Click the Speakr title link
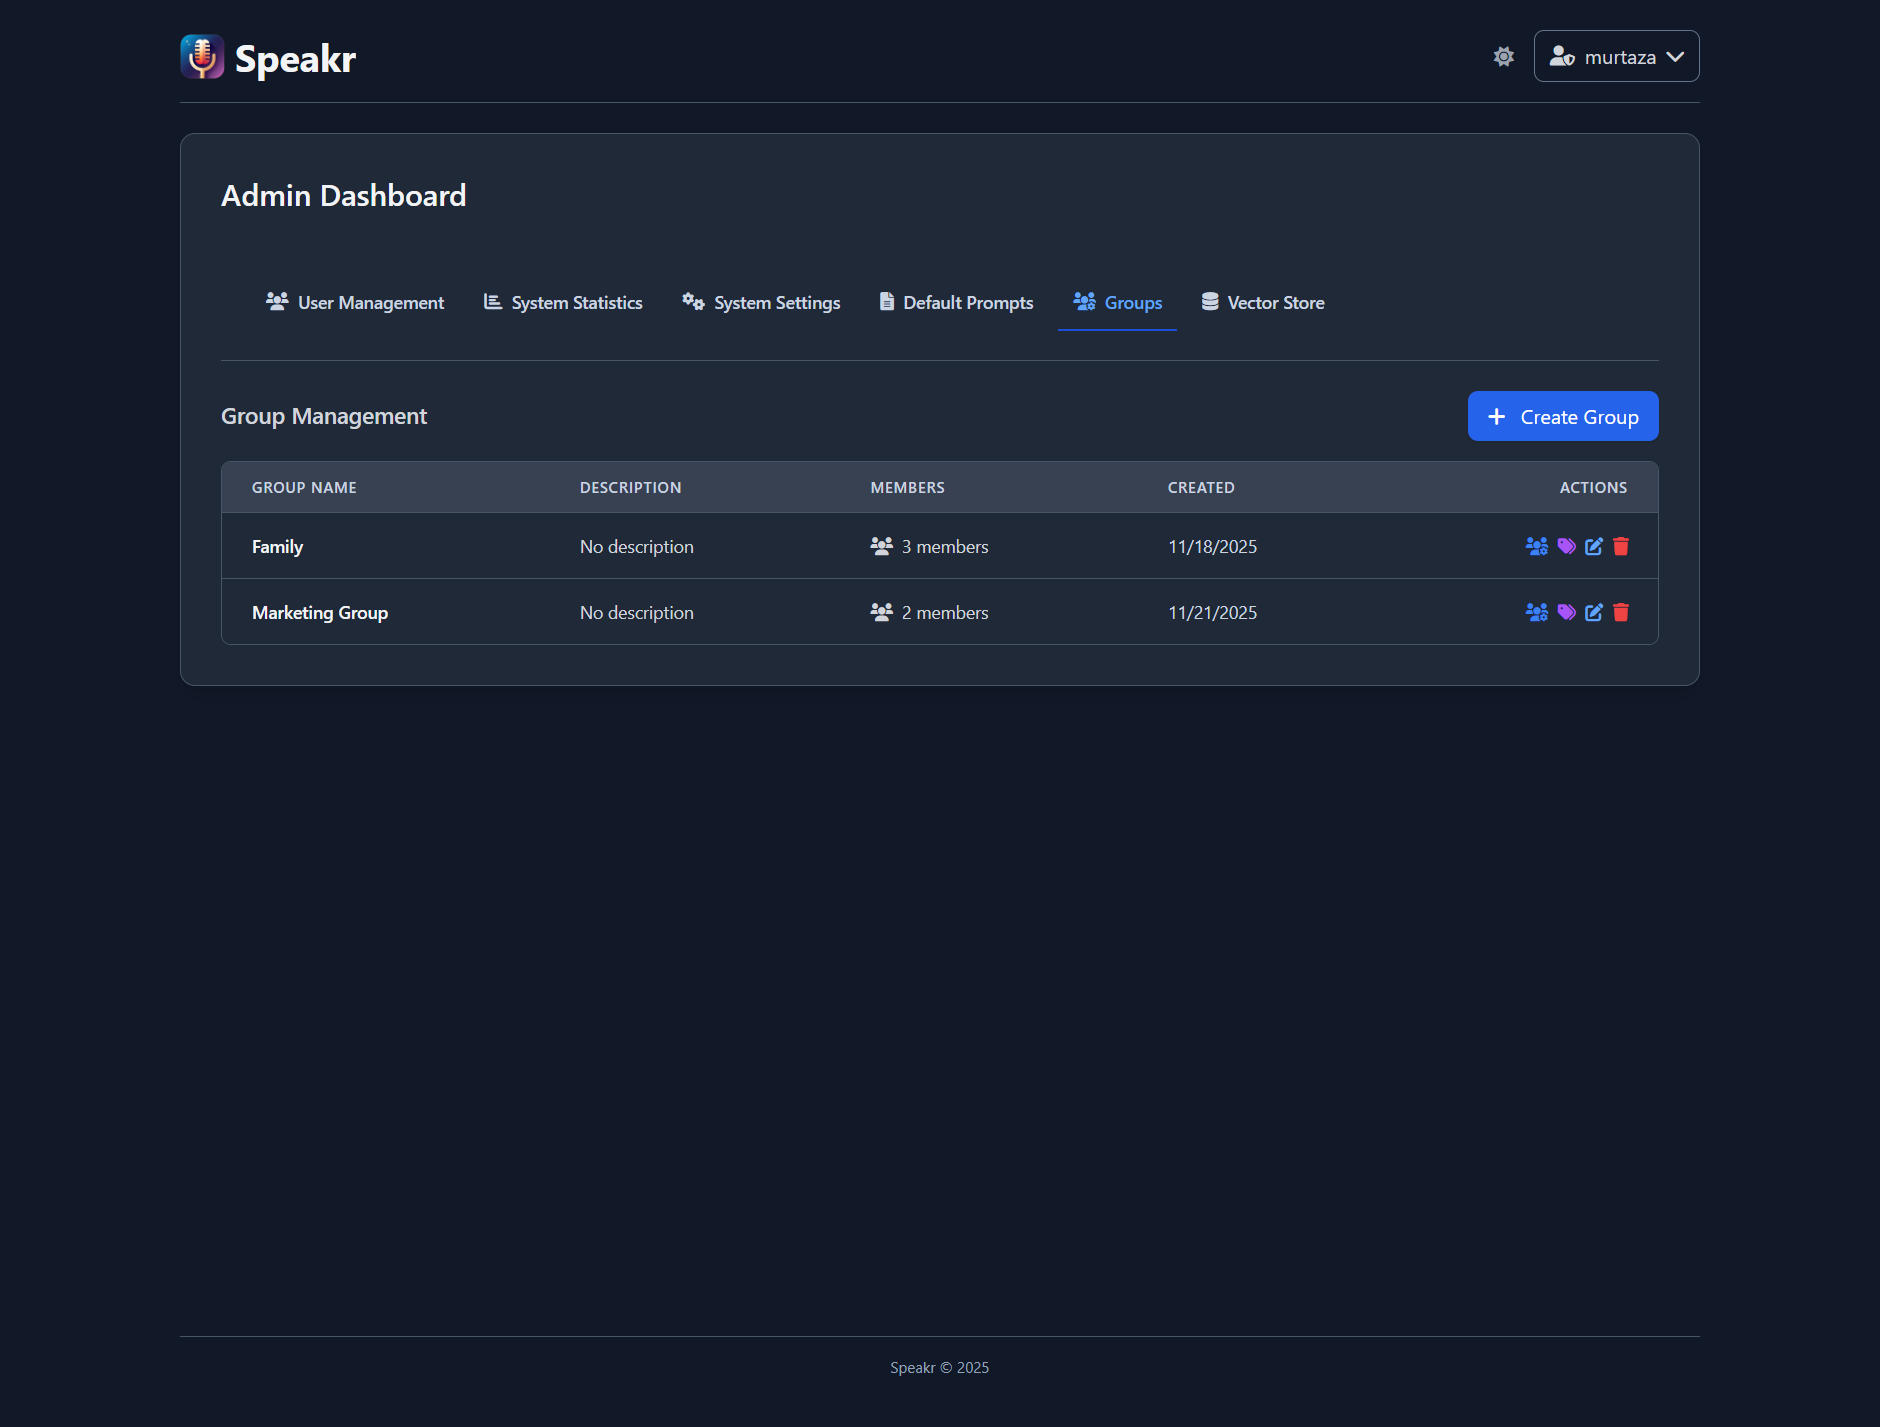 tap(295, 59)
